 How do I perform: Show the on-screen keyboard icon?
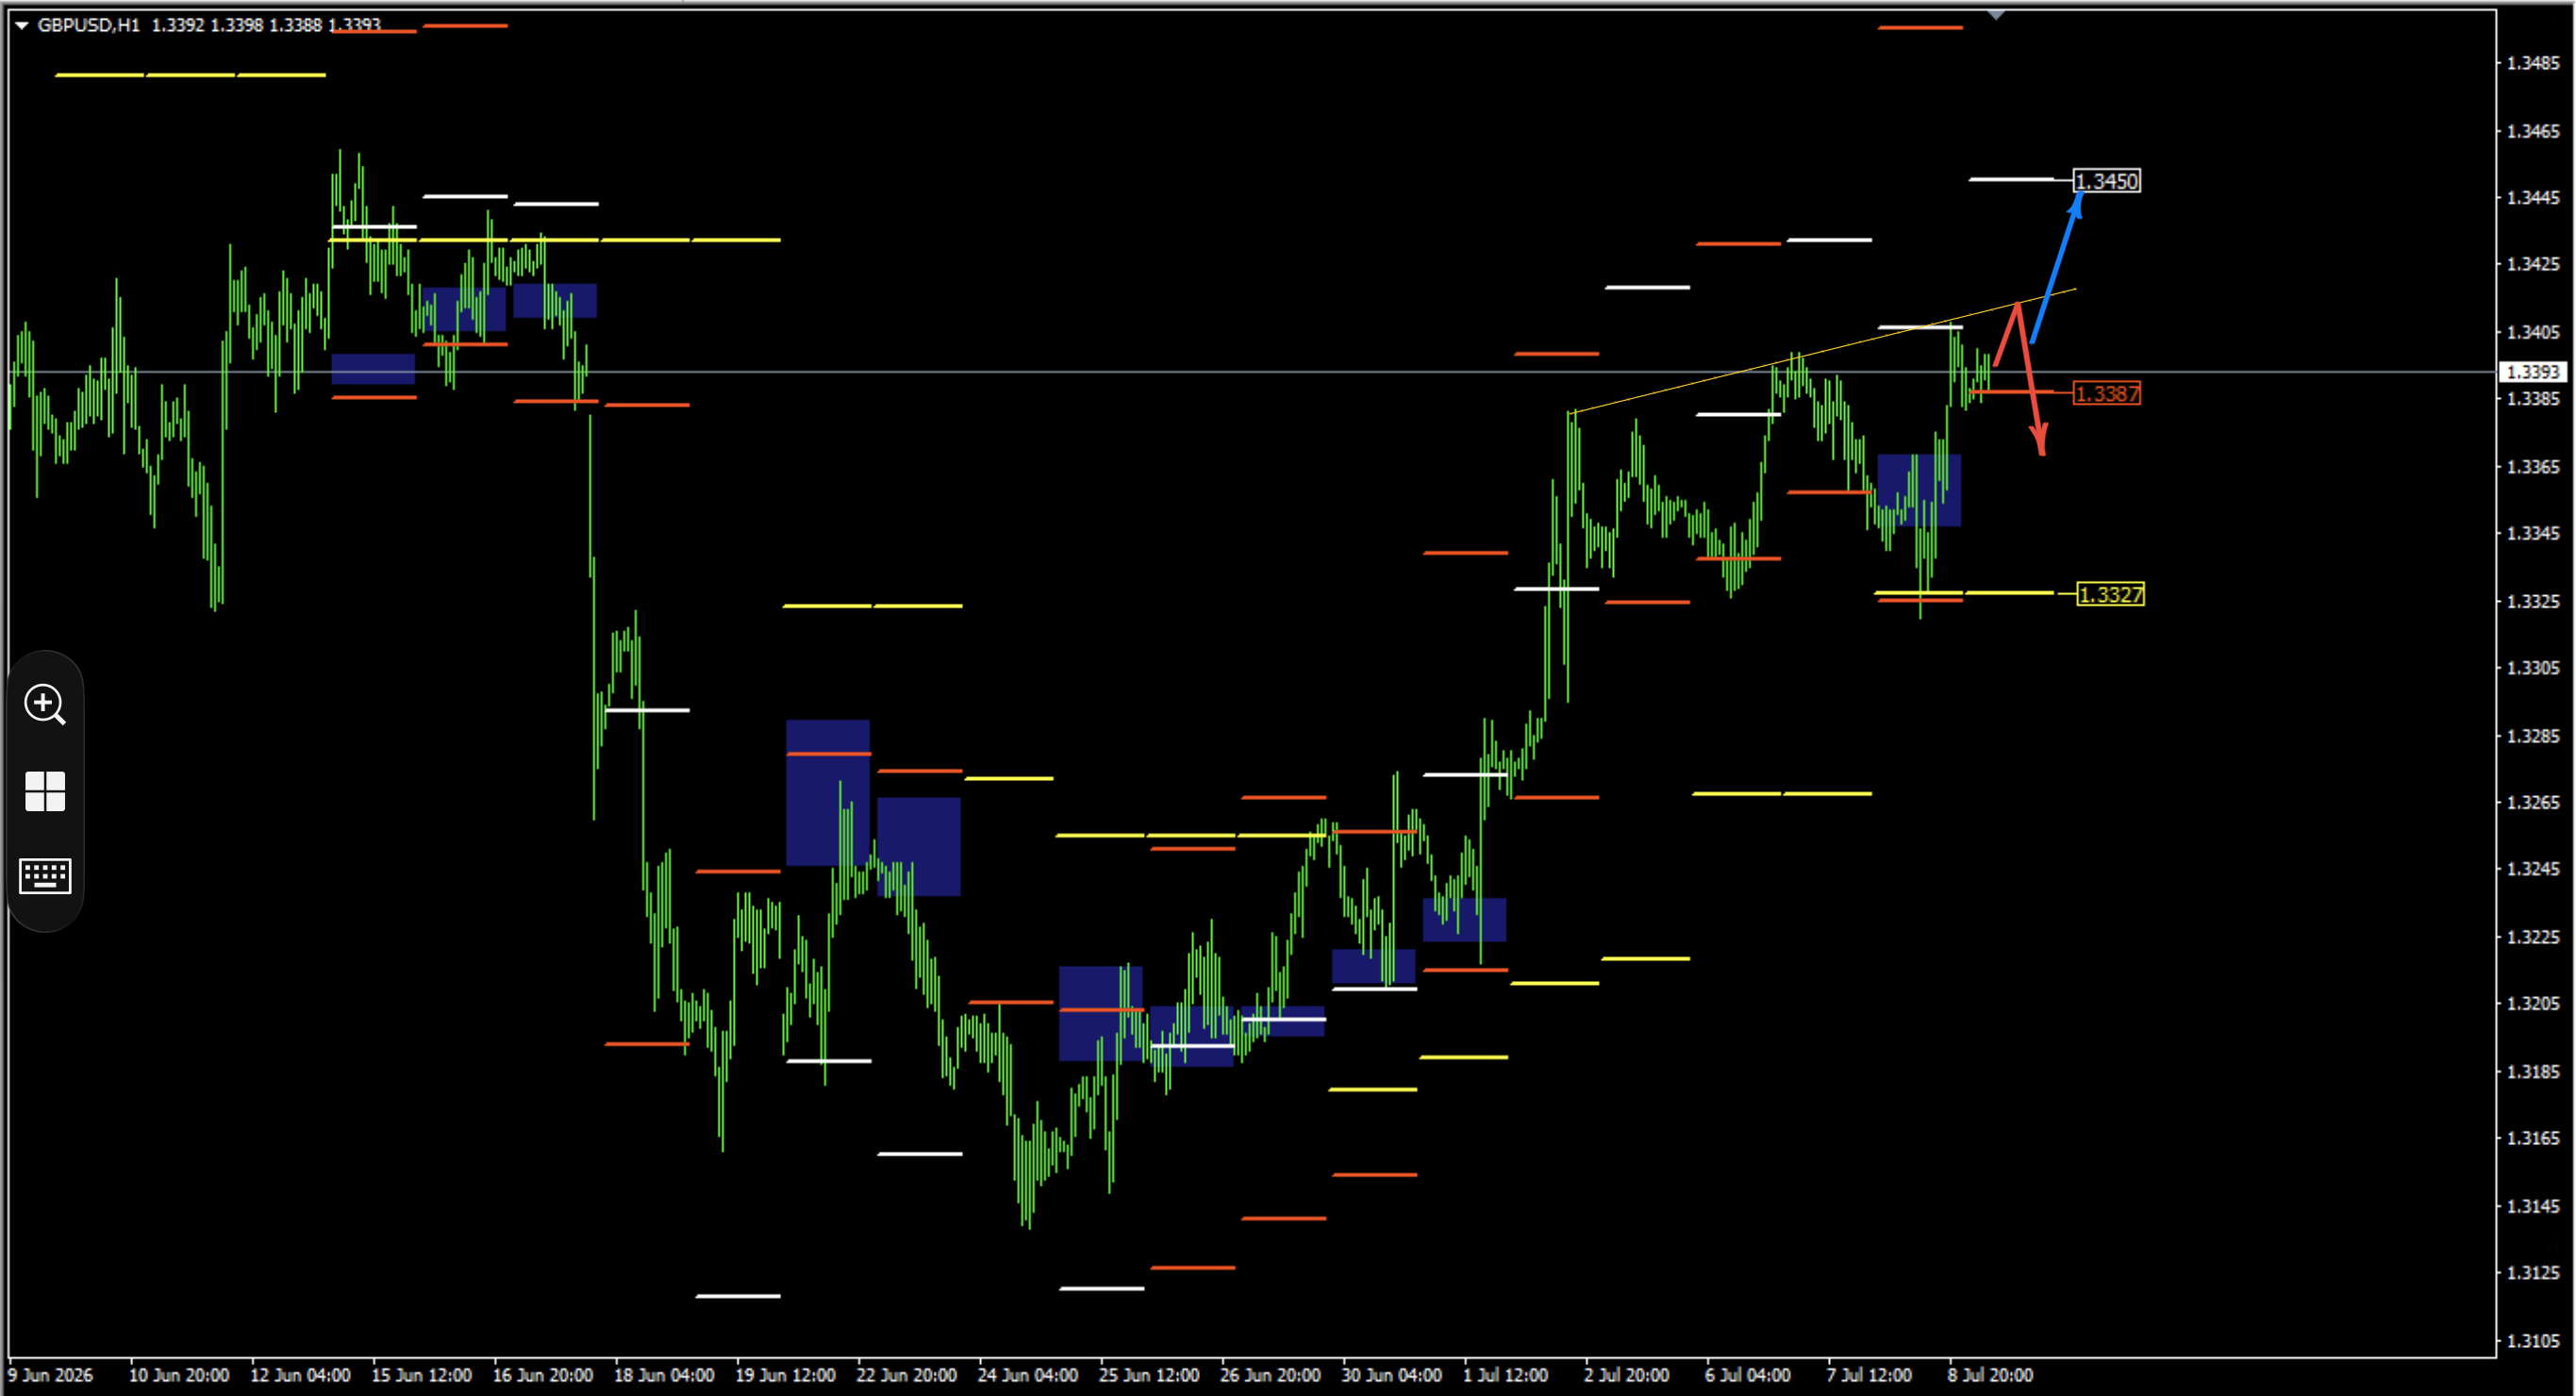pos(45,876)
